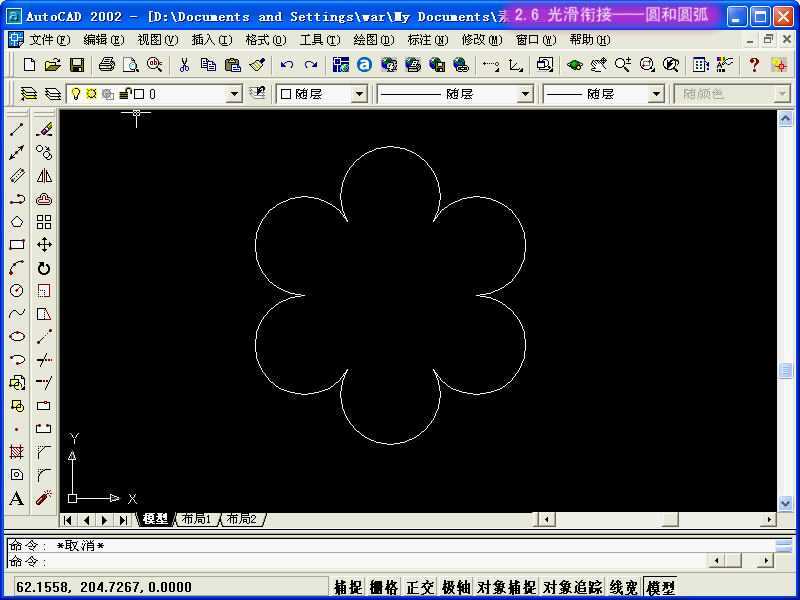Screen dimensions: 800x600
Task: Click the New drawing icon
Action: [30, 65]
